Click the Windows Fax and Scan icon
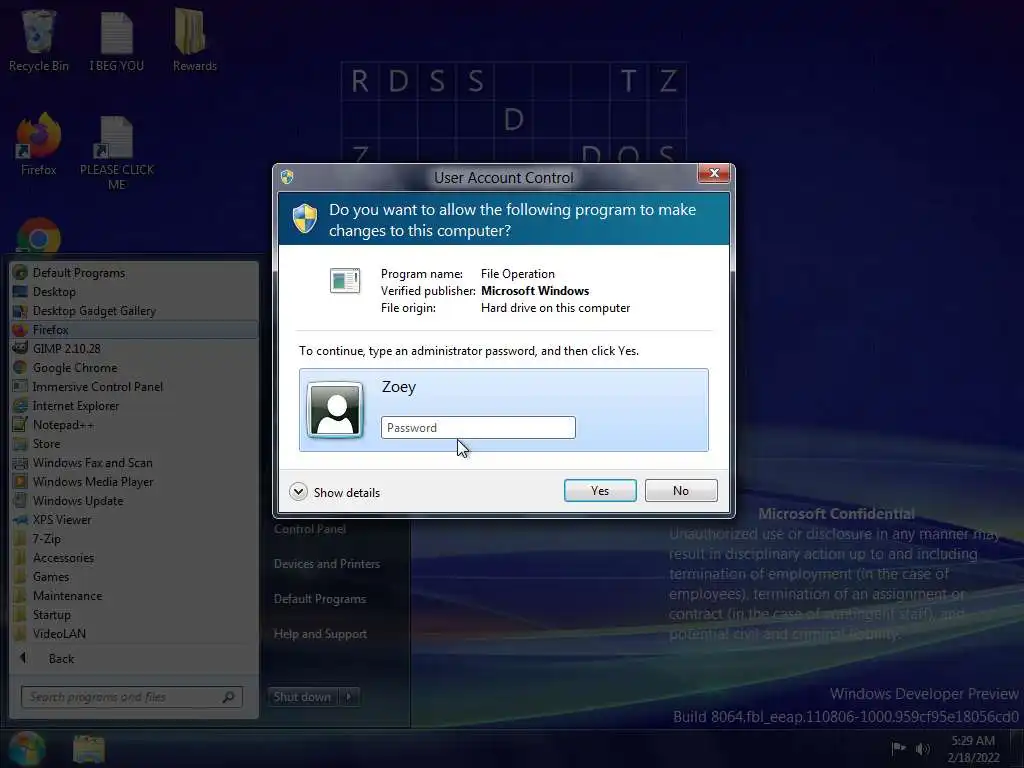Screen dimensions: 1024x768 (x=20, y=462)
